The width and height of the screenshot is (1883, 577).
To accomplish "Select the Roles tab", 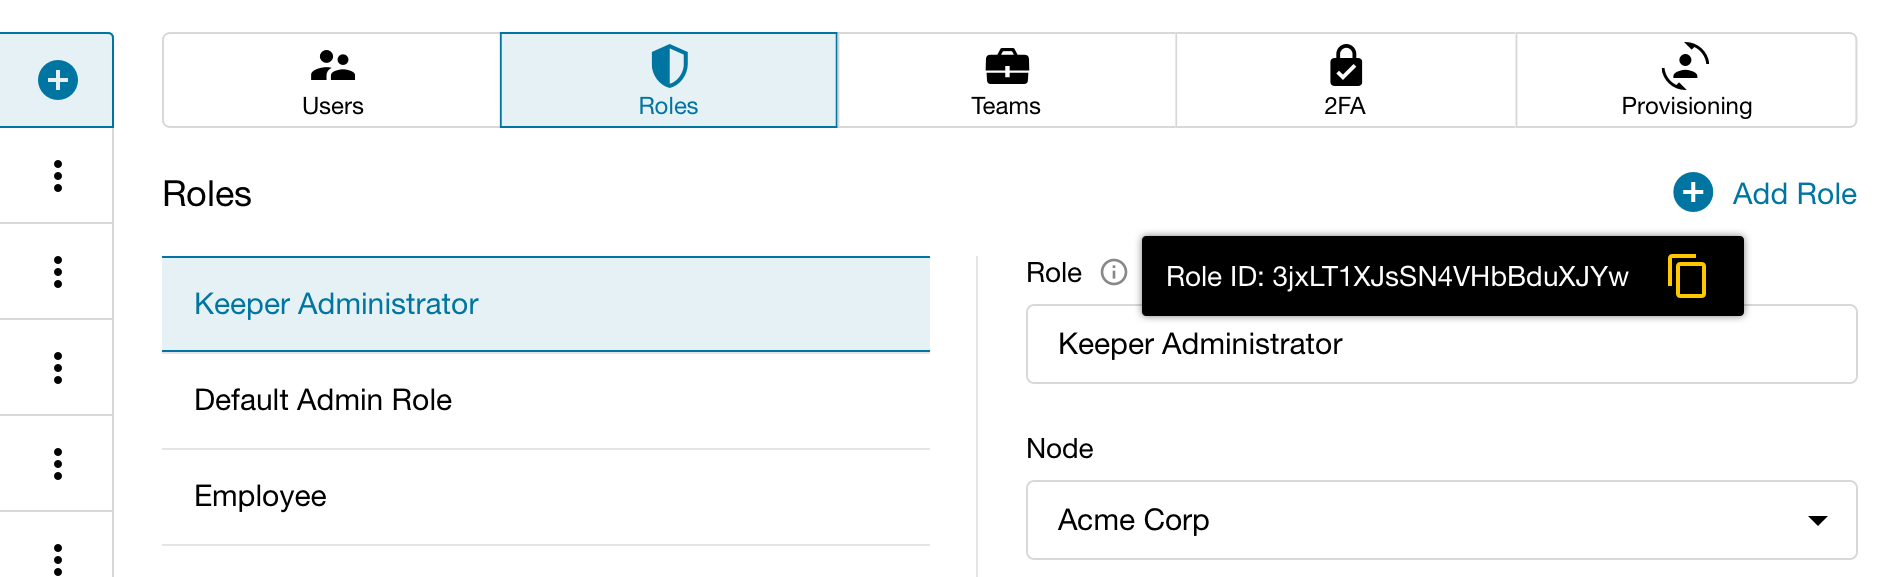I will point(668,81).
